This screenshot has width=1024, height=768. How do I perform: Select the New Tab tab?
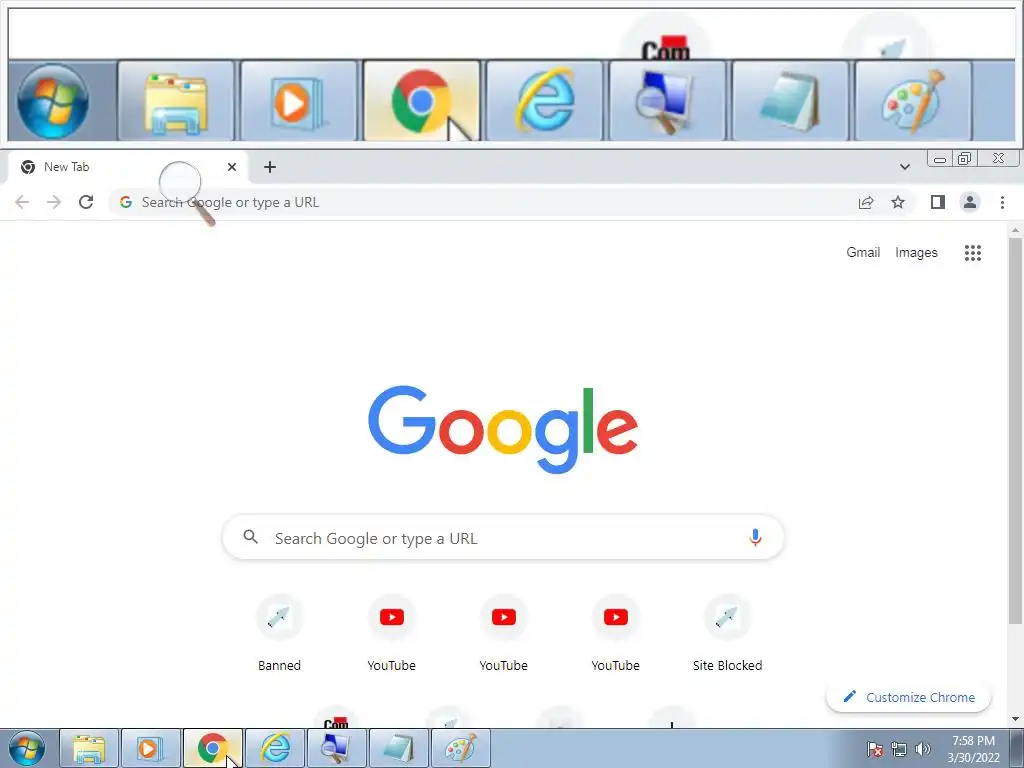point(127,167)
